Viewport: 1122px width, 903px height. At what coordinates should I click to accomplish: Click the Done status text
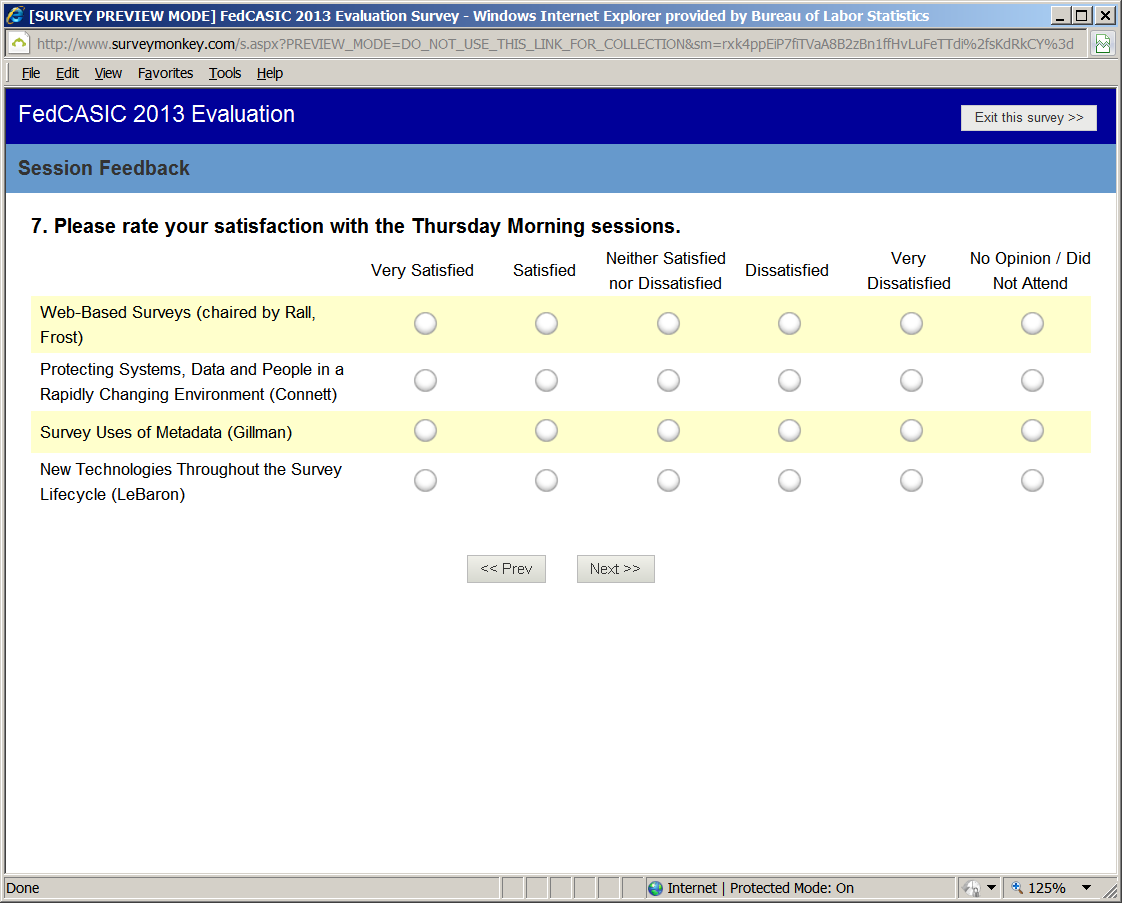(x=23, y=888)
